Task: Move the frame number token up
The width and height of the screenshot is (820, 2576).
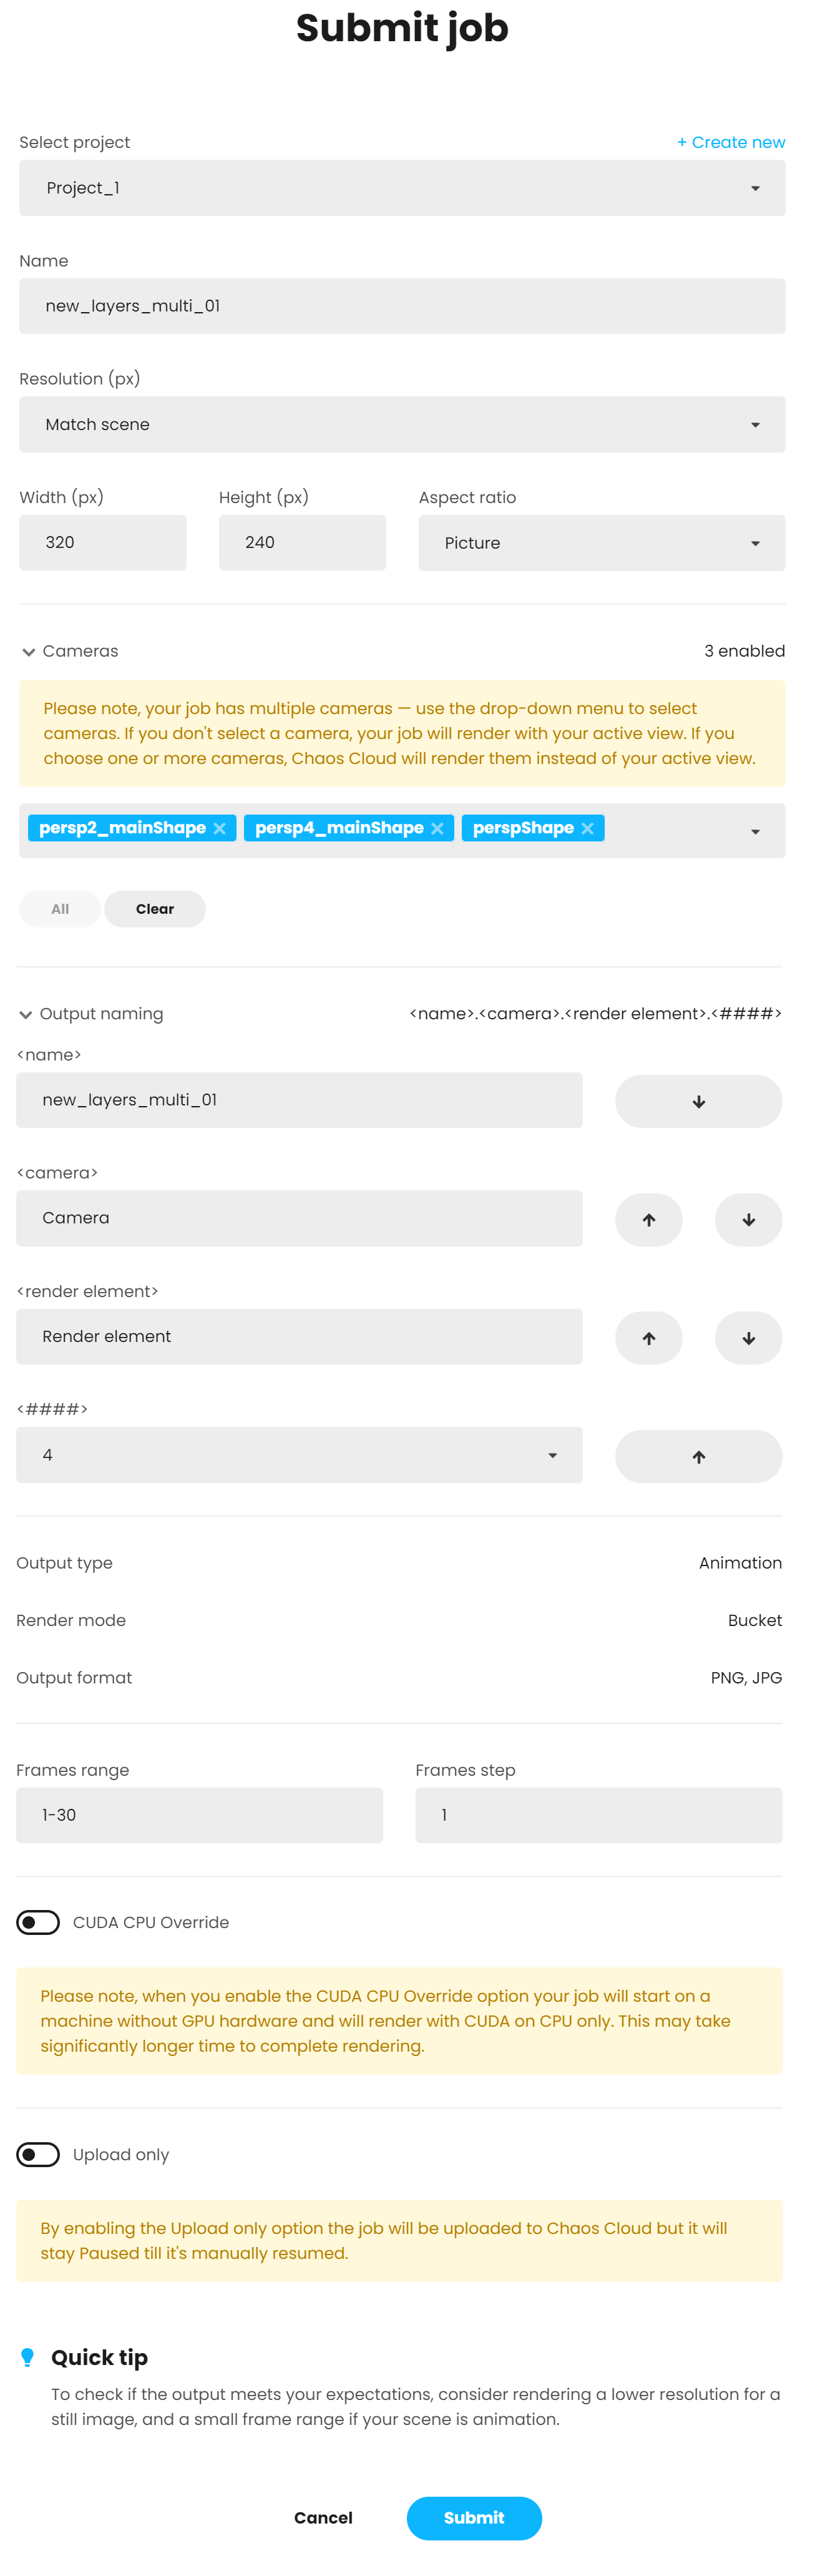Action: [x=698, y=1456]
